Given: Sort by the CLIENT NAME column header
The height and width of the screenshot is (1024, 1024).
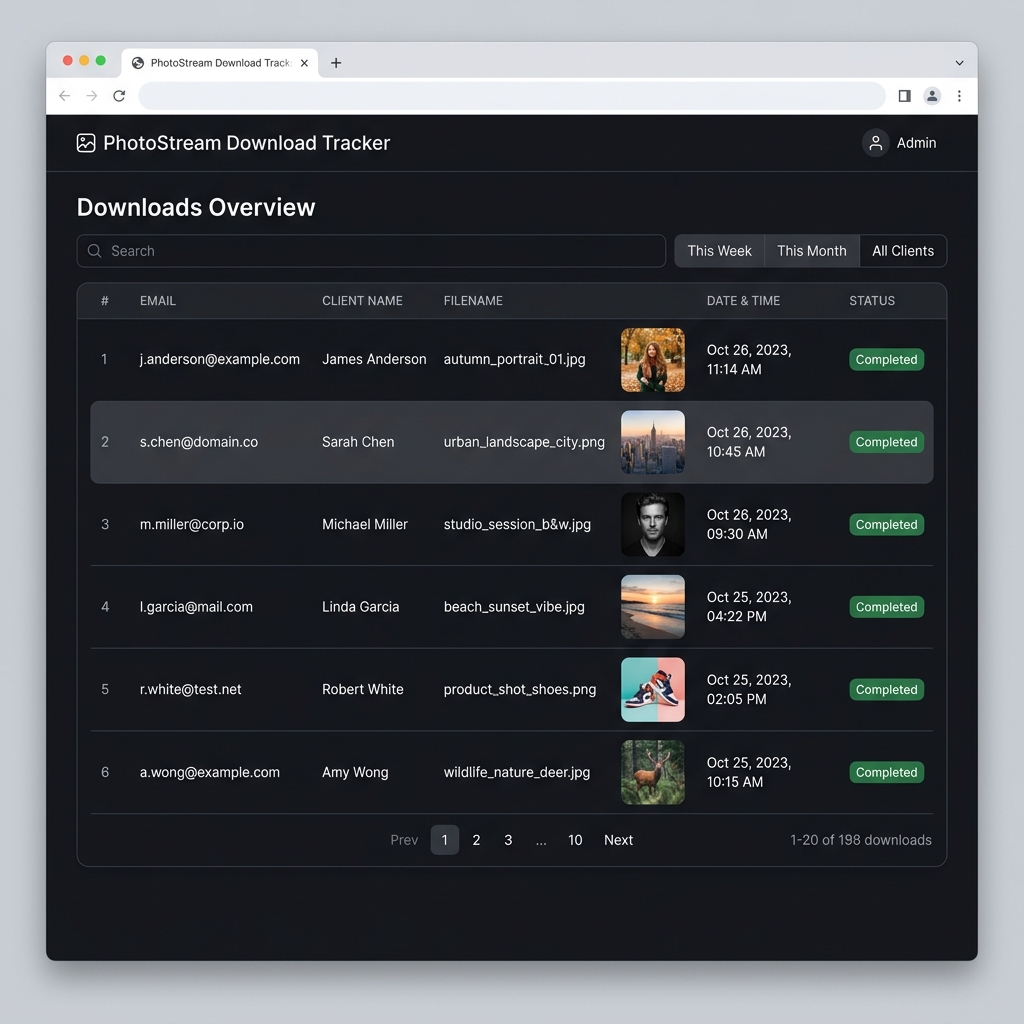Looking at the screenshot, I should coord(362,301).
